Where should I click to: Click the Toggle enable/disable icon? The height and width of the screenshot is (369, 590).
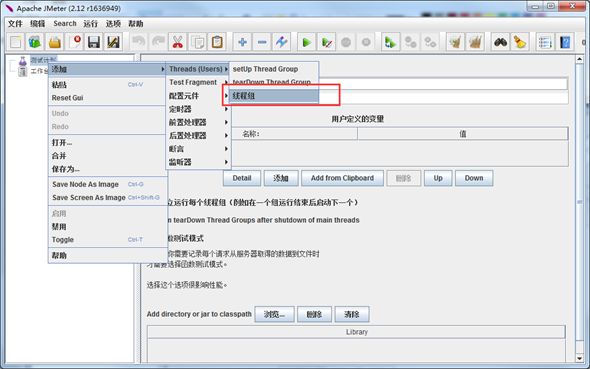click(x=281, y=42)
